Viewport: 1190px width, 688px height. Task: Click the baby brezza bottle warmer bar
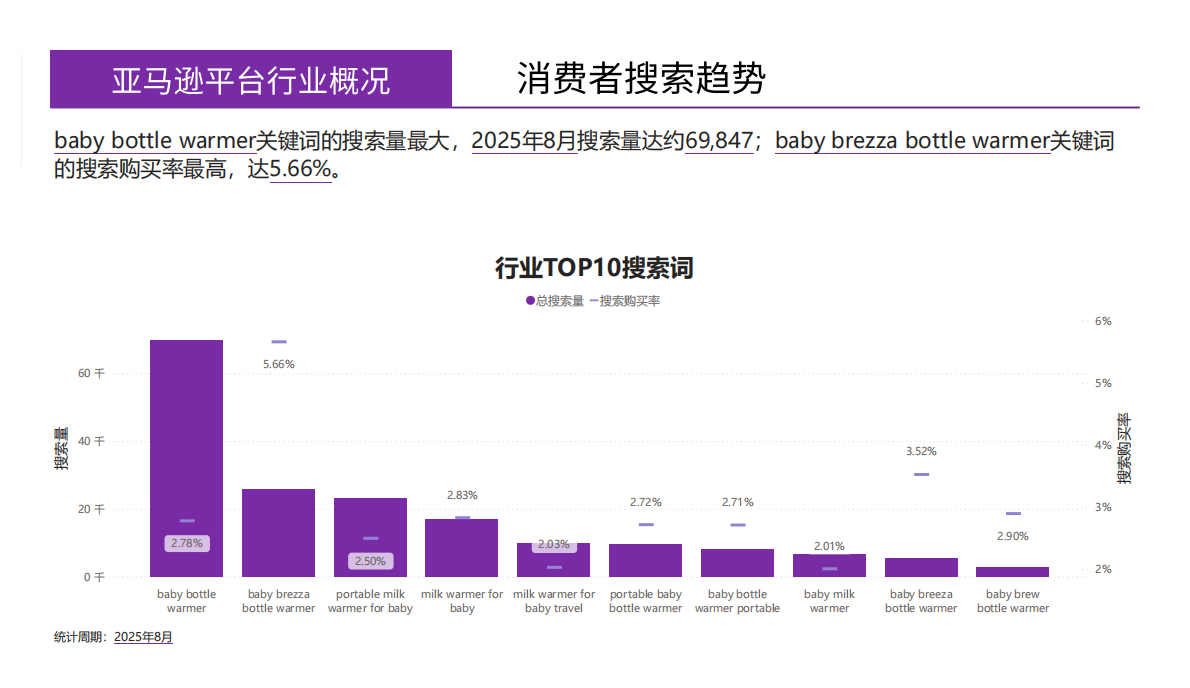click(x=278, y=533)
